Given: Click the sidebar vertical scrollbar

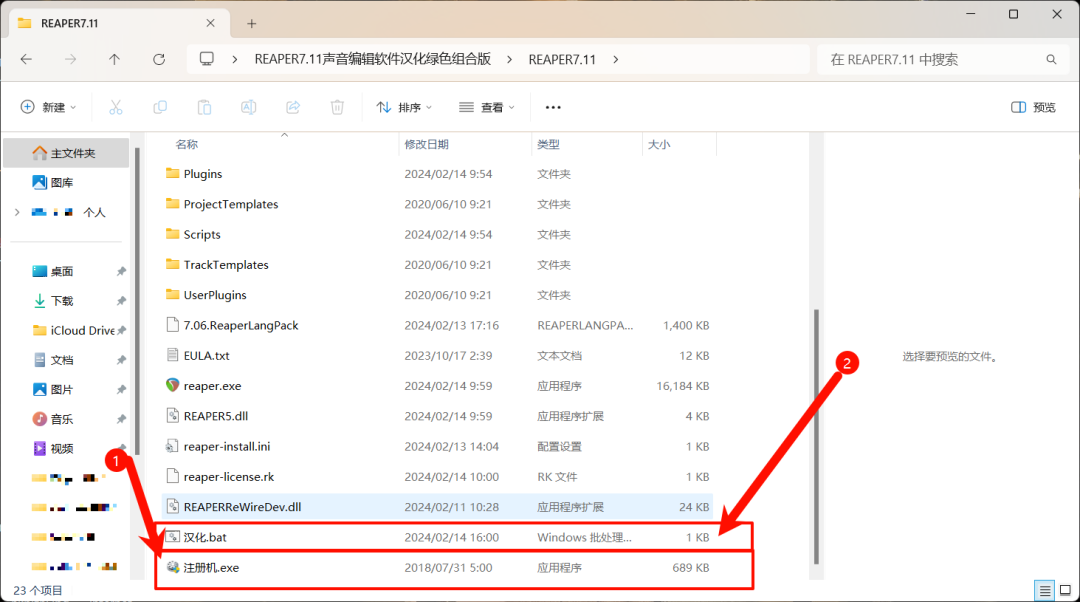Looking at the screenshot, I should tap(137, 302).
